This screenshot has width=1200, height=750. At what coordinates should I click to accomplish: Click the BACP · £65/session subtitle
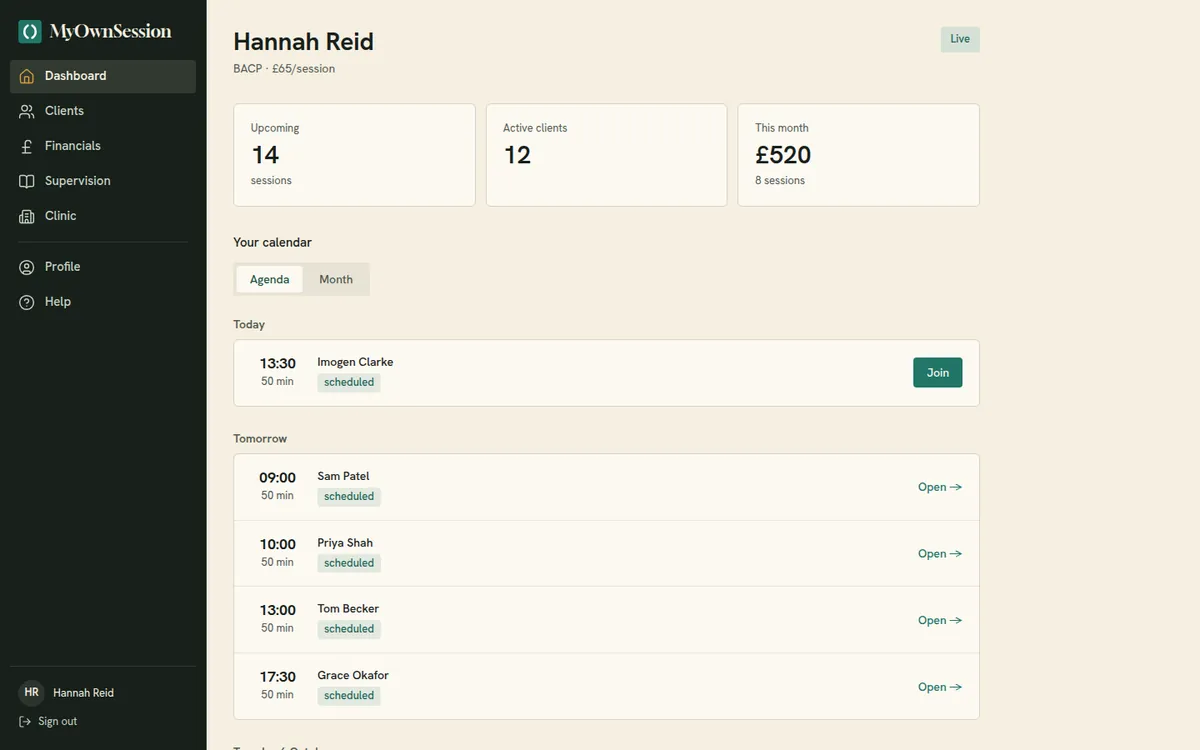[284, 69]
